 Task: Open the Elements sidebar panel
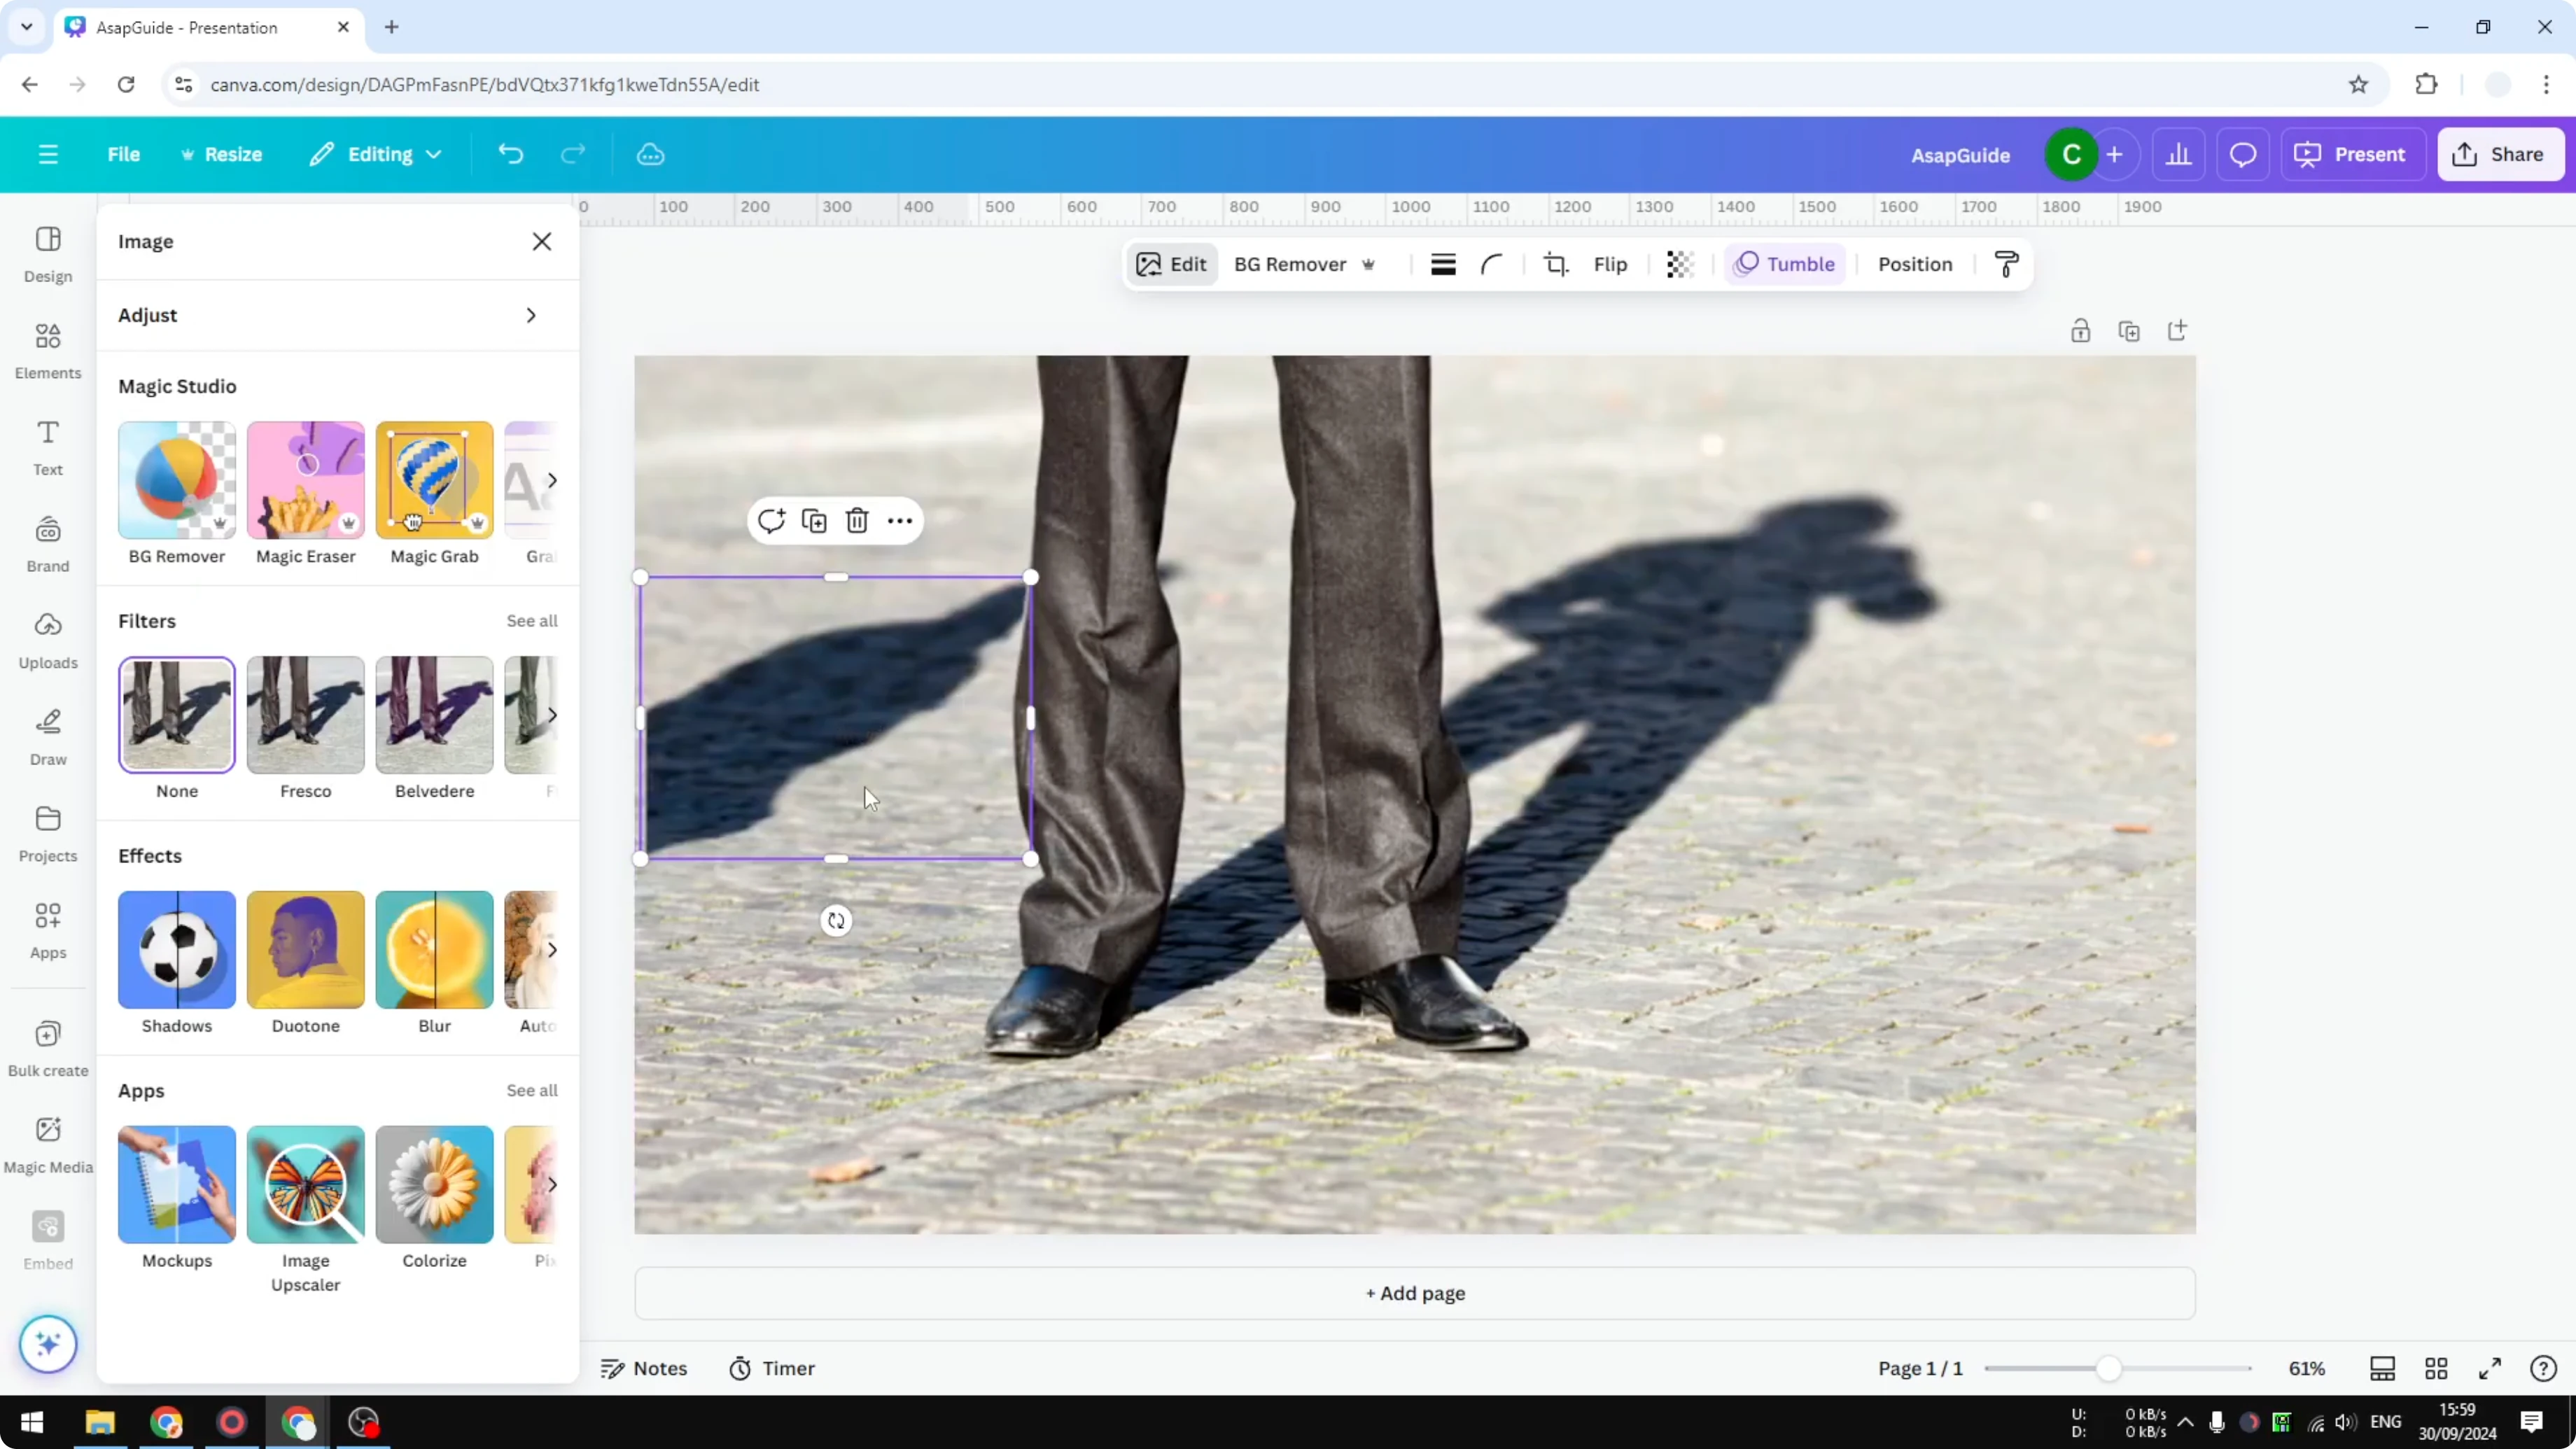pos(48,351)
